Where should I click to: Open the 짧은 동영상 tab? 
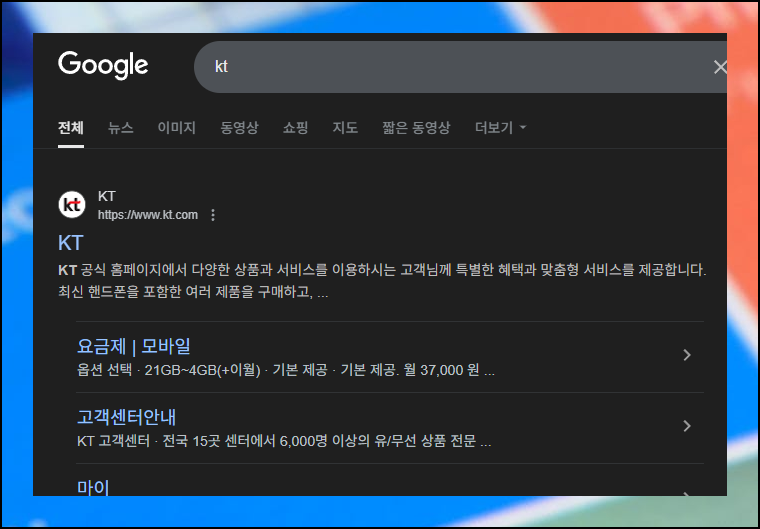tap(416, 128)
